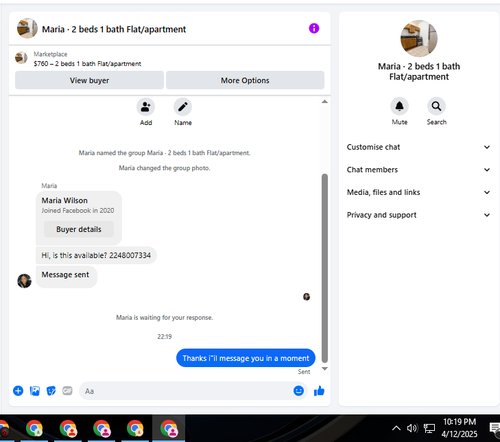Click the $760 listing title text

pos(87,64)
